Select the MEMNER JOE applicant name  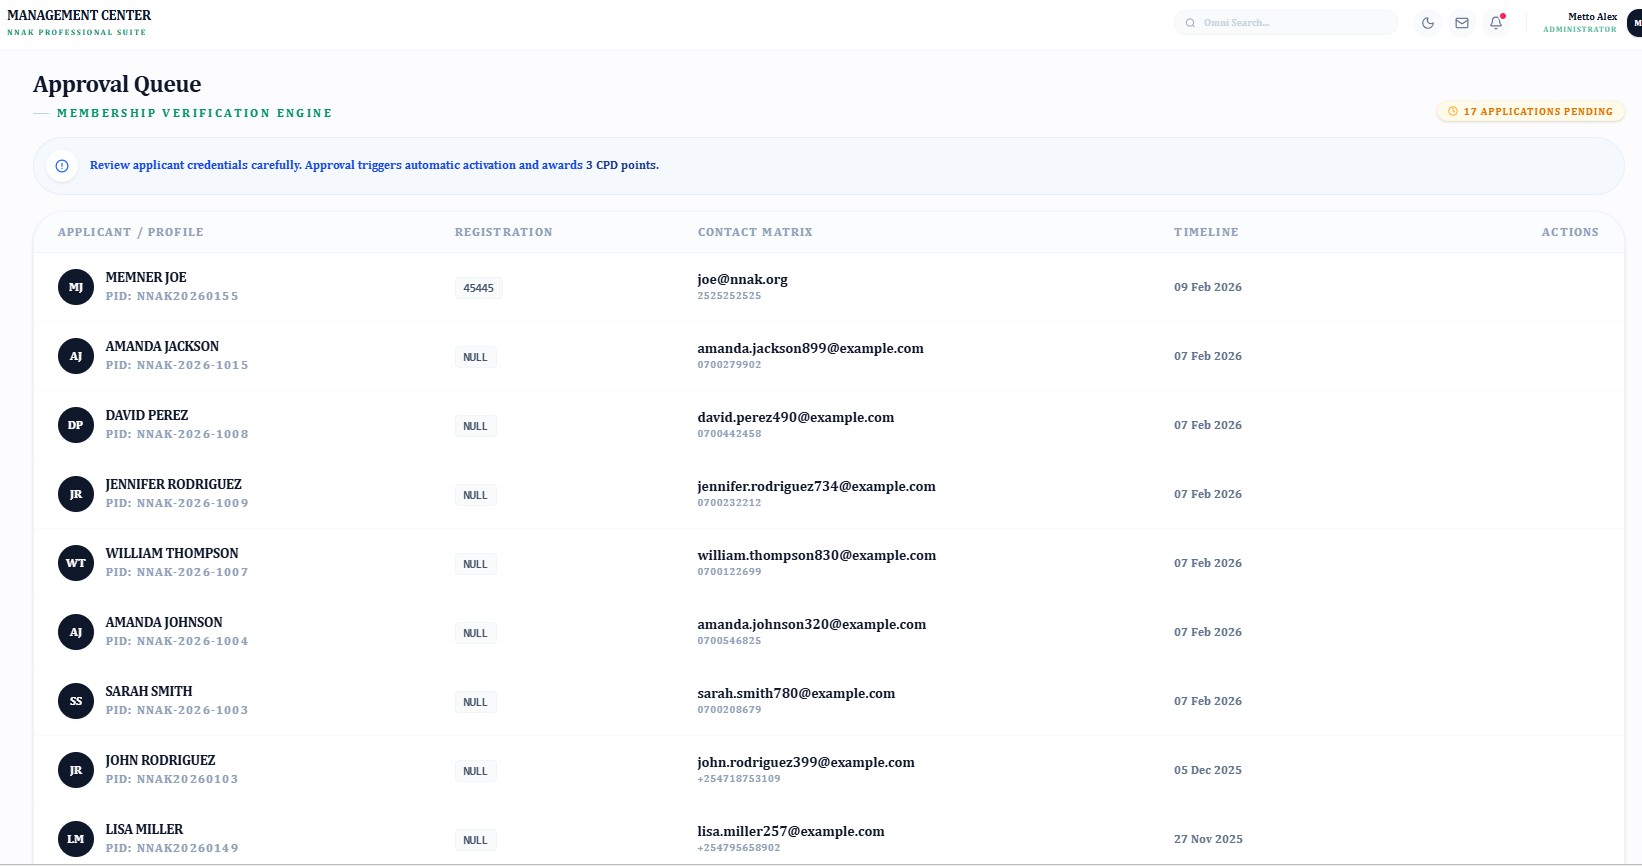tap(146, 278)
